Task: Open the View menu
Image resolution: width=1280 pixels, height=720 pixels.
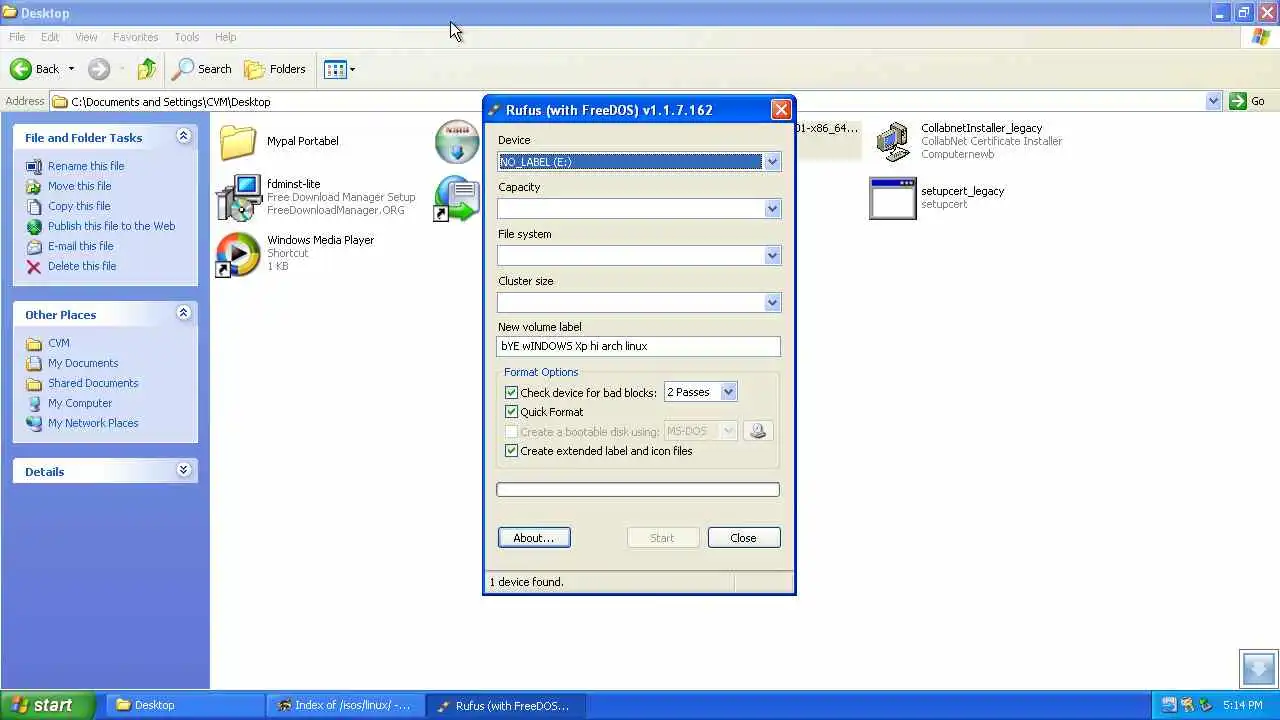Action: (86, 37)
